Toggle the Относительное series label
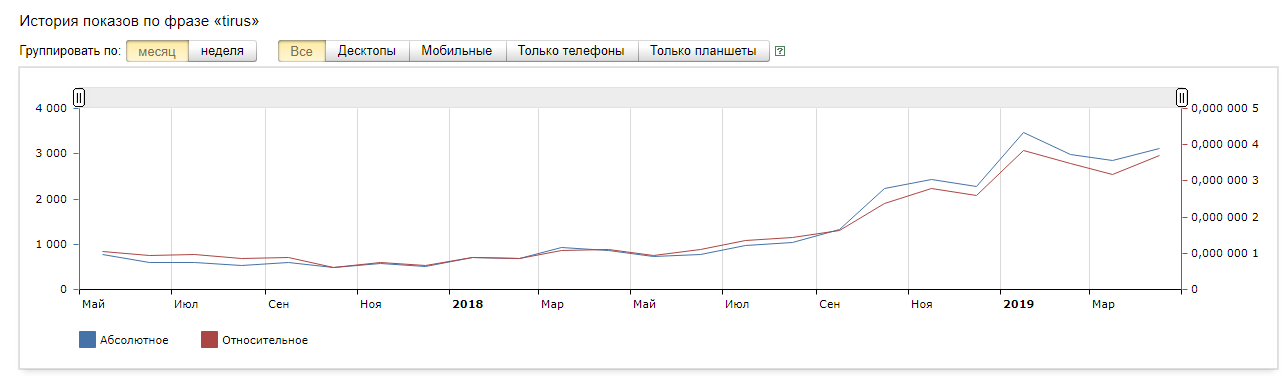The image size is (1285, 376). (265, 341)
